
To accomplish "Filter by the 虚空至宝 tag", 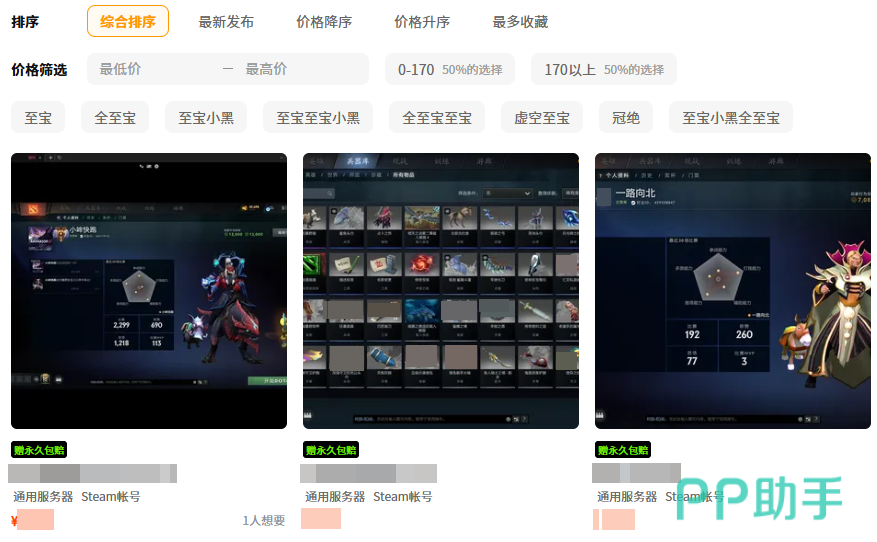I will pos(541,117).
